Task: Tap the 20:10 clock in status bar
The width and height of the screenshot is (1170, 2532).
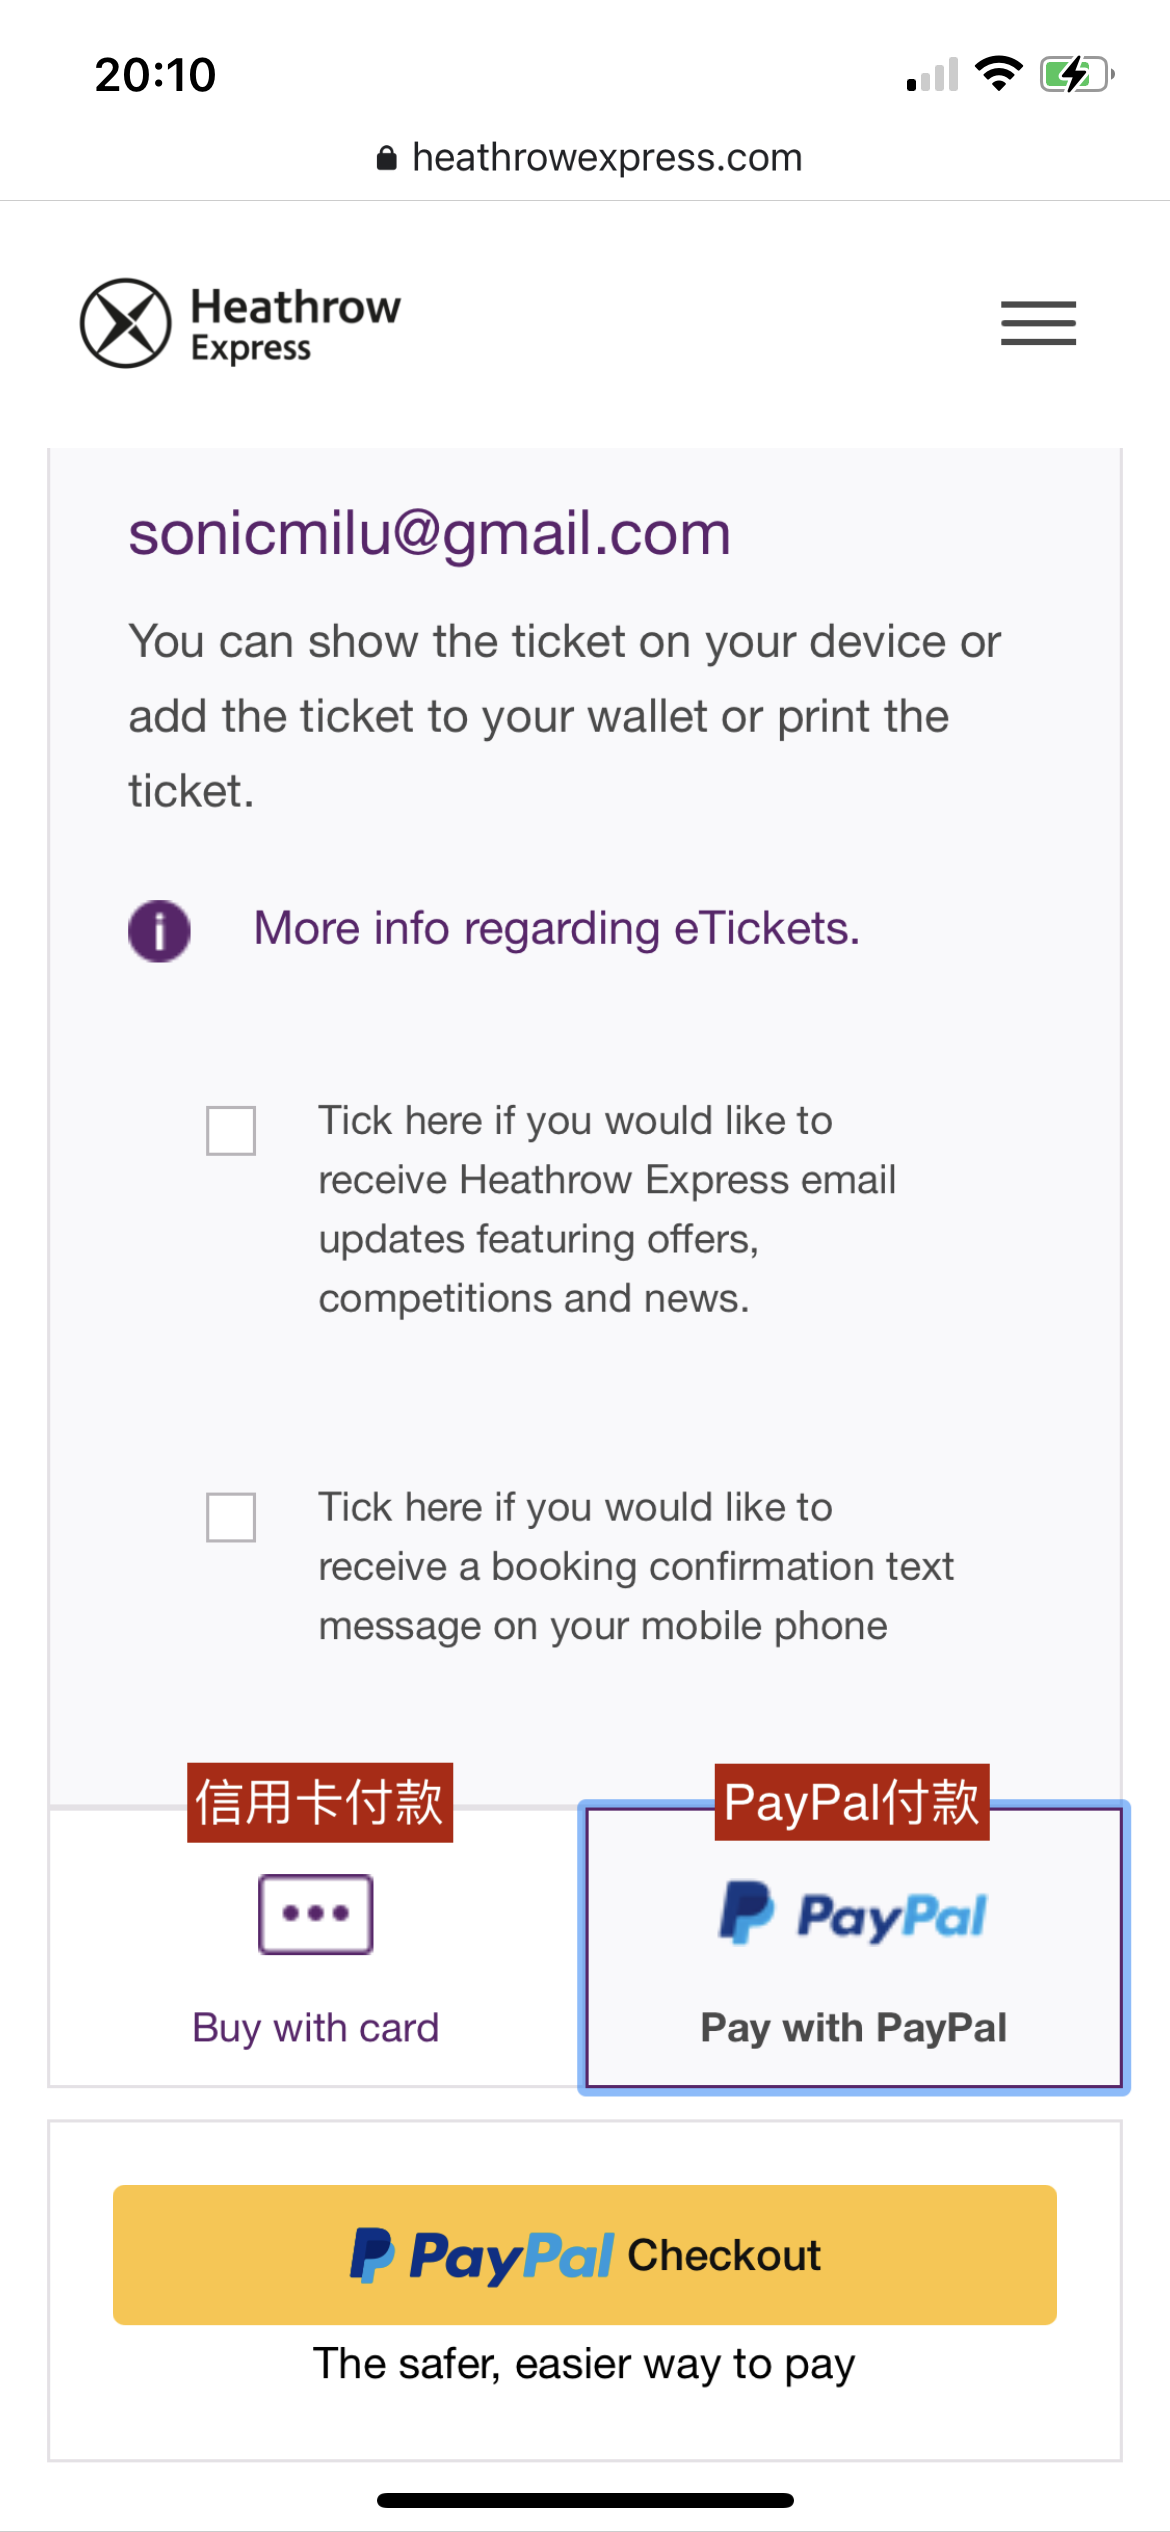Action: pos(155,74)
